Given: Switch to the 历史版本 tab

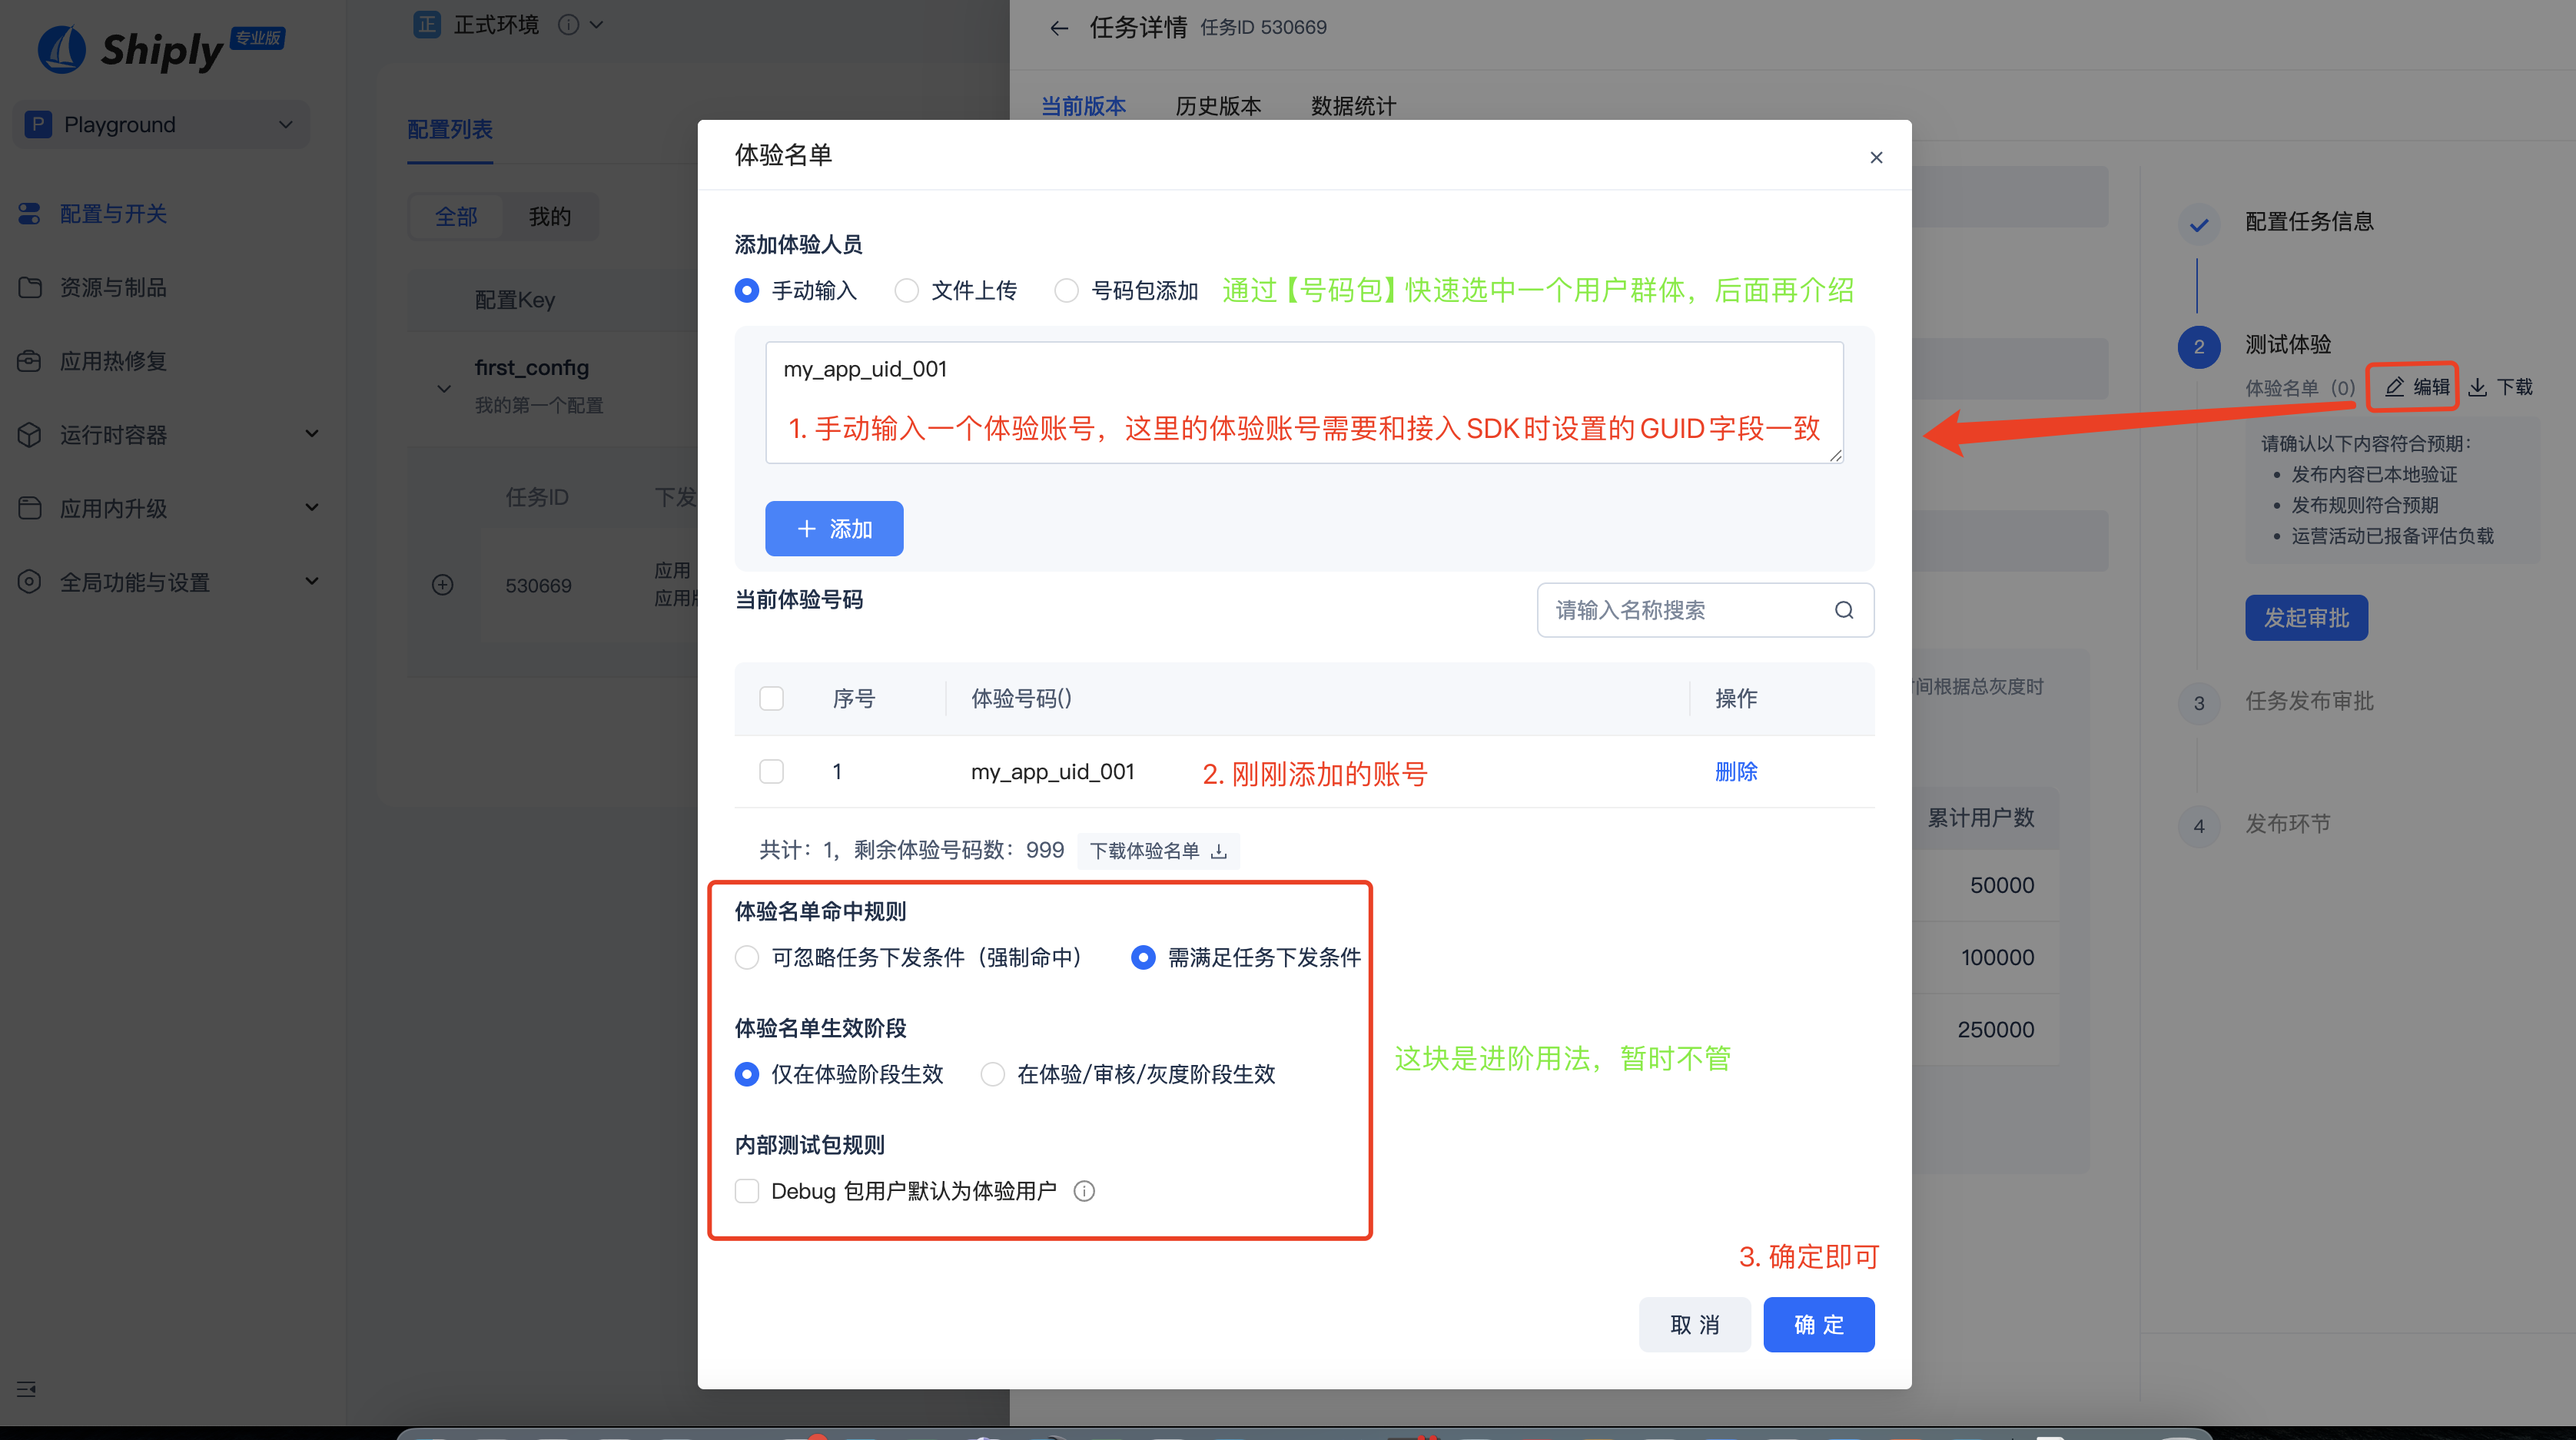Looking at the screenshot, I should tap(1218, 106).
